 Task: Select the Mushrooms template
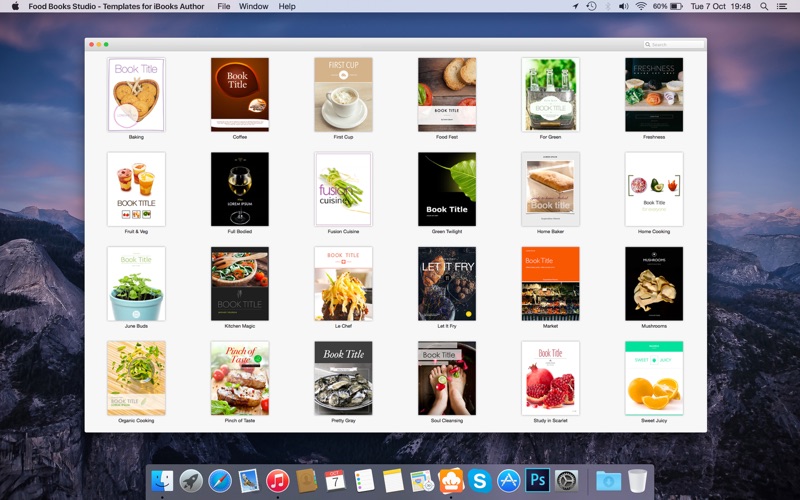point(654,284)
